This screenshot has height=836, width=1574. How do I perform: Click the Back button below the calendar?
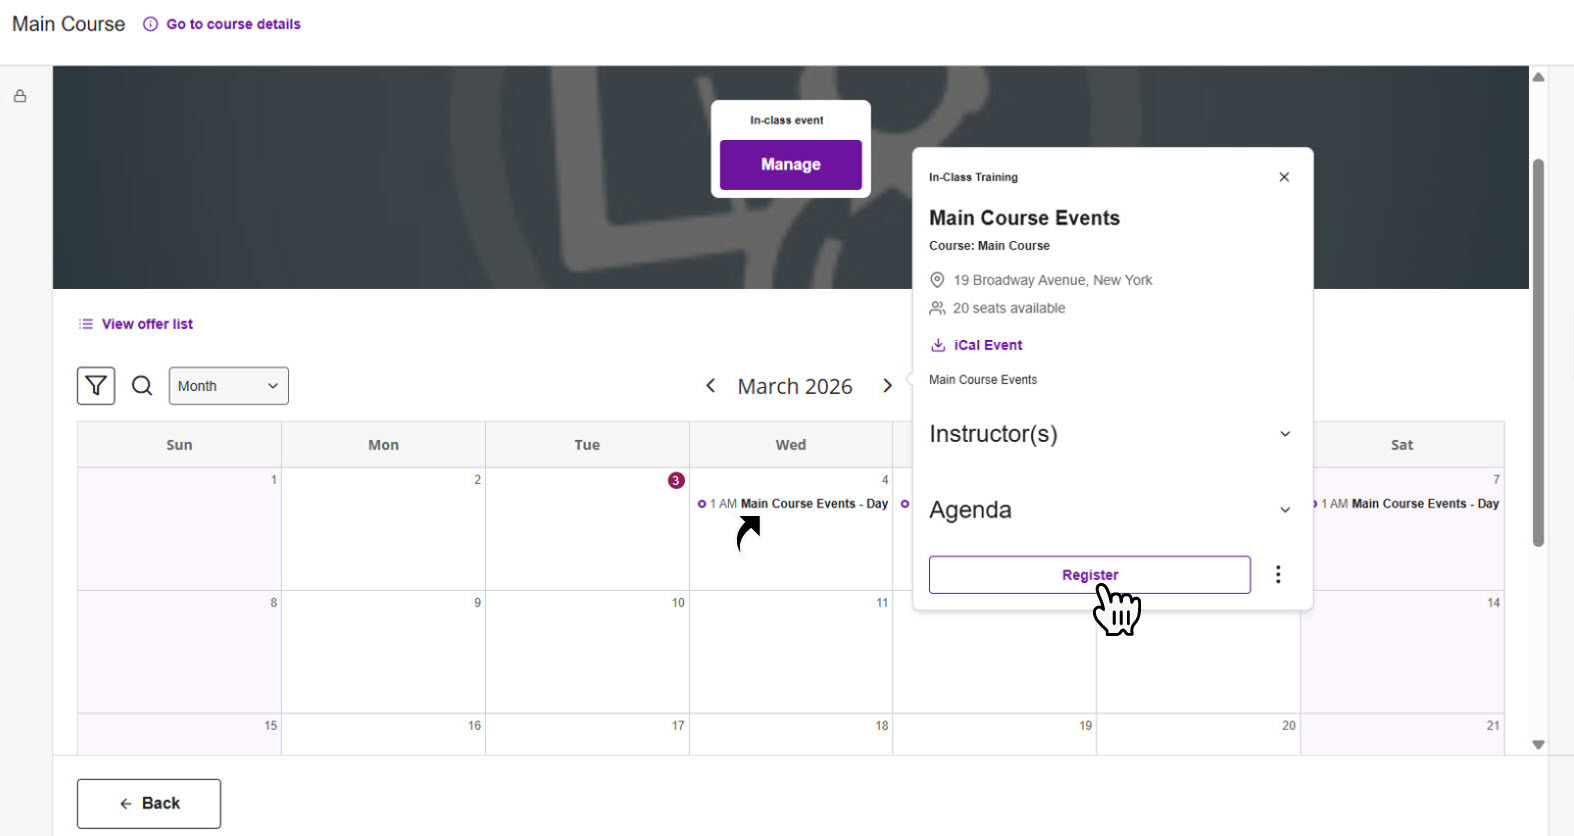(x=148, y=803)
